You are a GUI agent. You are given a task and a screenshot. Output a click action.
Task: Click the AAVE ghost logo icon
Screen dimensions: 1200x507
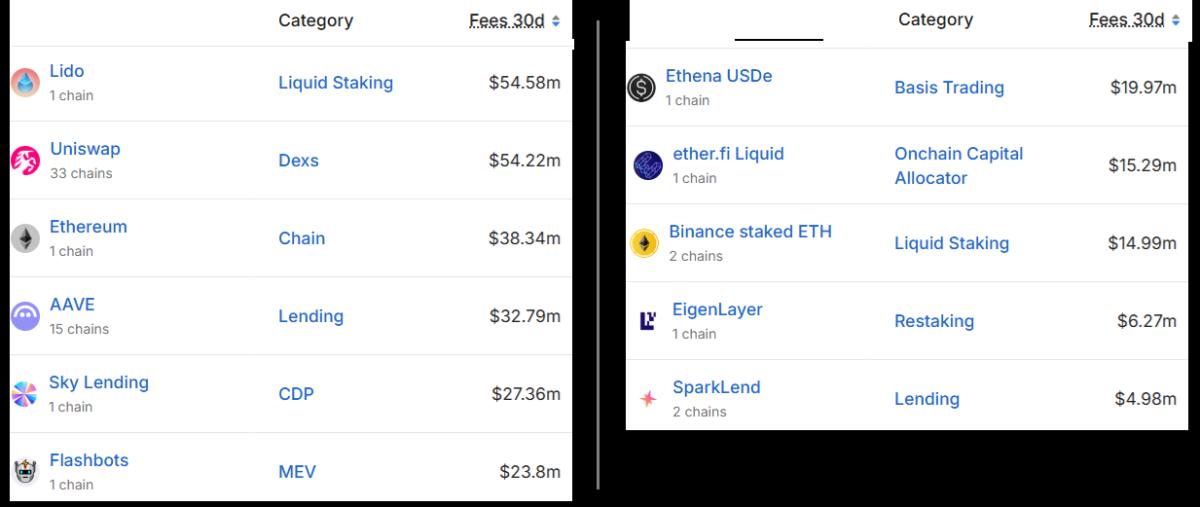click(25, 316)
